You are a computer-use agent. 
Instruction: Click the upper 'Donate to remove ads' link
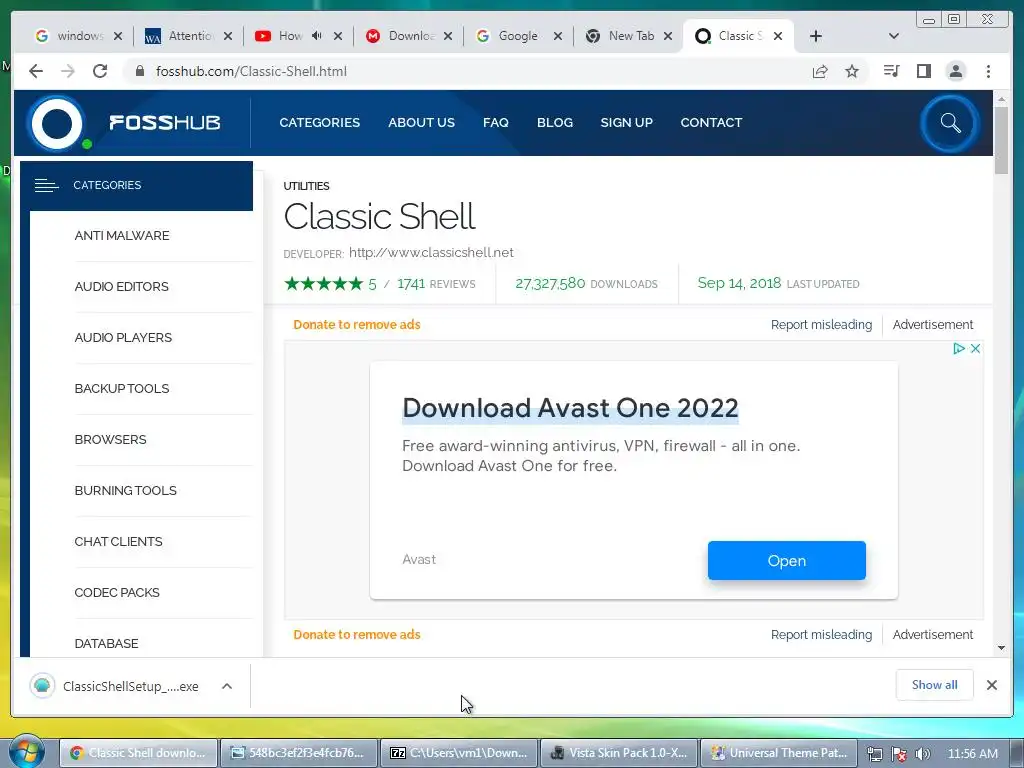click(357, 325)
